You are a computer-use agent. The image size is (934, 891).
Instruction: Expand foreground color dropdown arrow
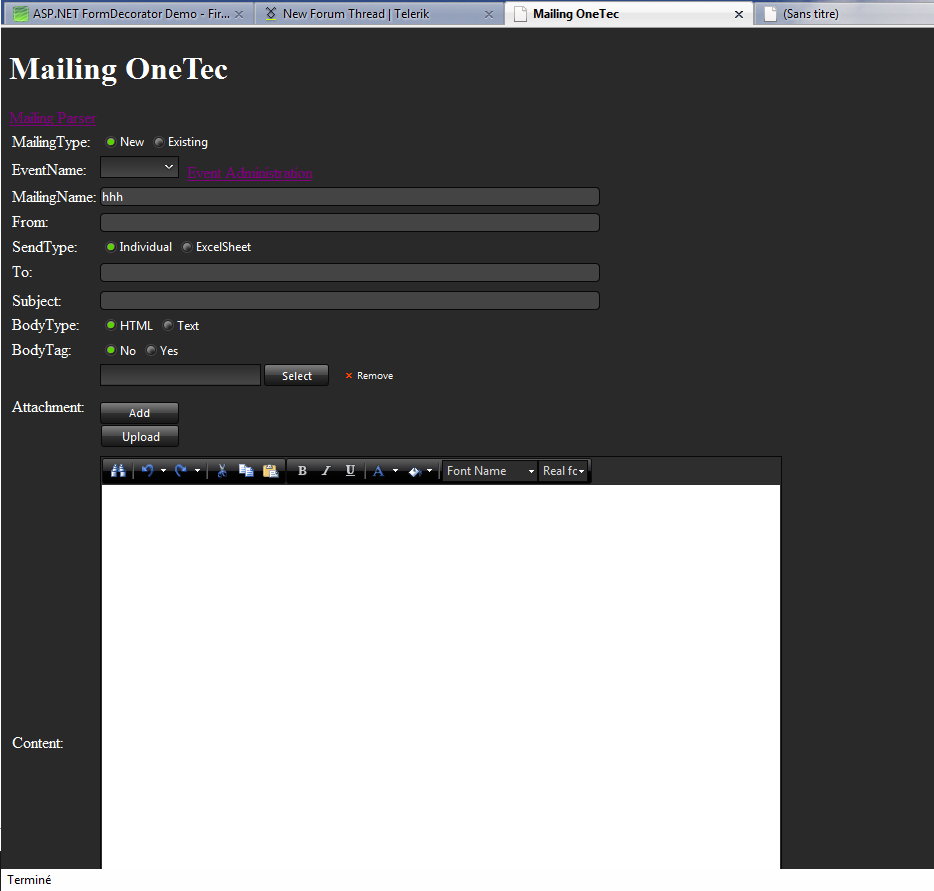[395, 471]
